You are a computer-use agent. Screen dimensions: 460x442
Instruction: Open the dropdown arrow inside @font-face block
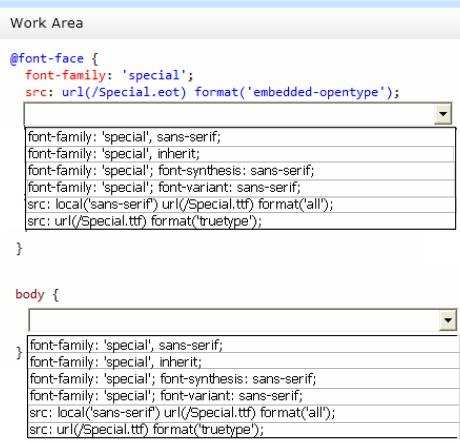443,114
